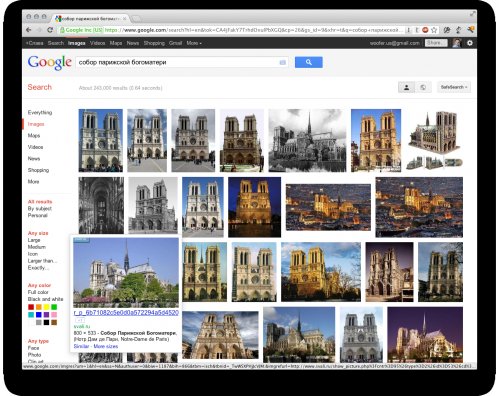Click the red round extension icon in address bar
The image size is (499, 396).
coord(425,30)
